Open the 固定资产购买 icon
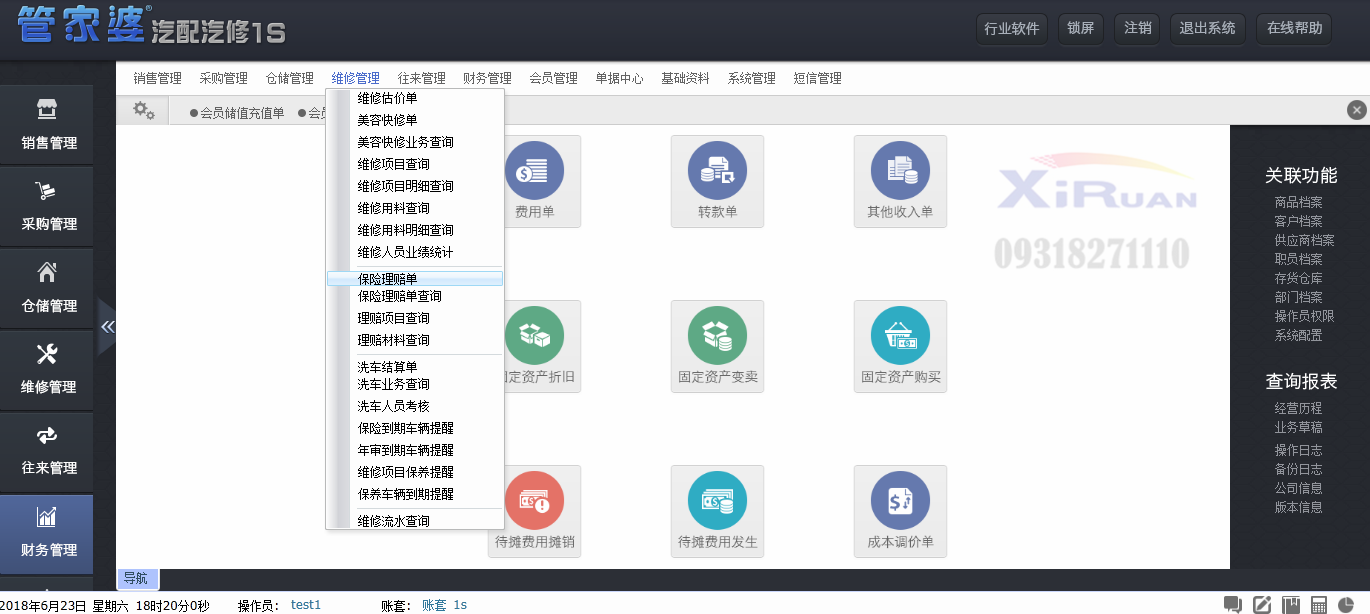This screenshot has width=1370, height=614. point(900,345)
